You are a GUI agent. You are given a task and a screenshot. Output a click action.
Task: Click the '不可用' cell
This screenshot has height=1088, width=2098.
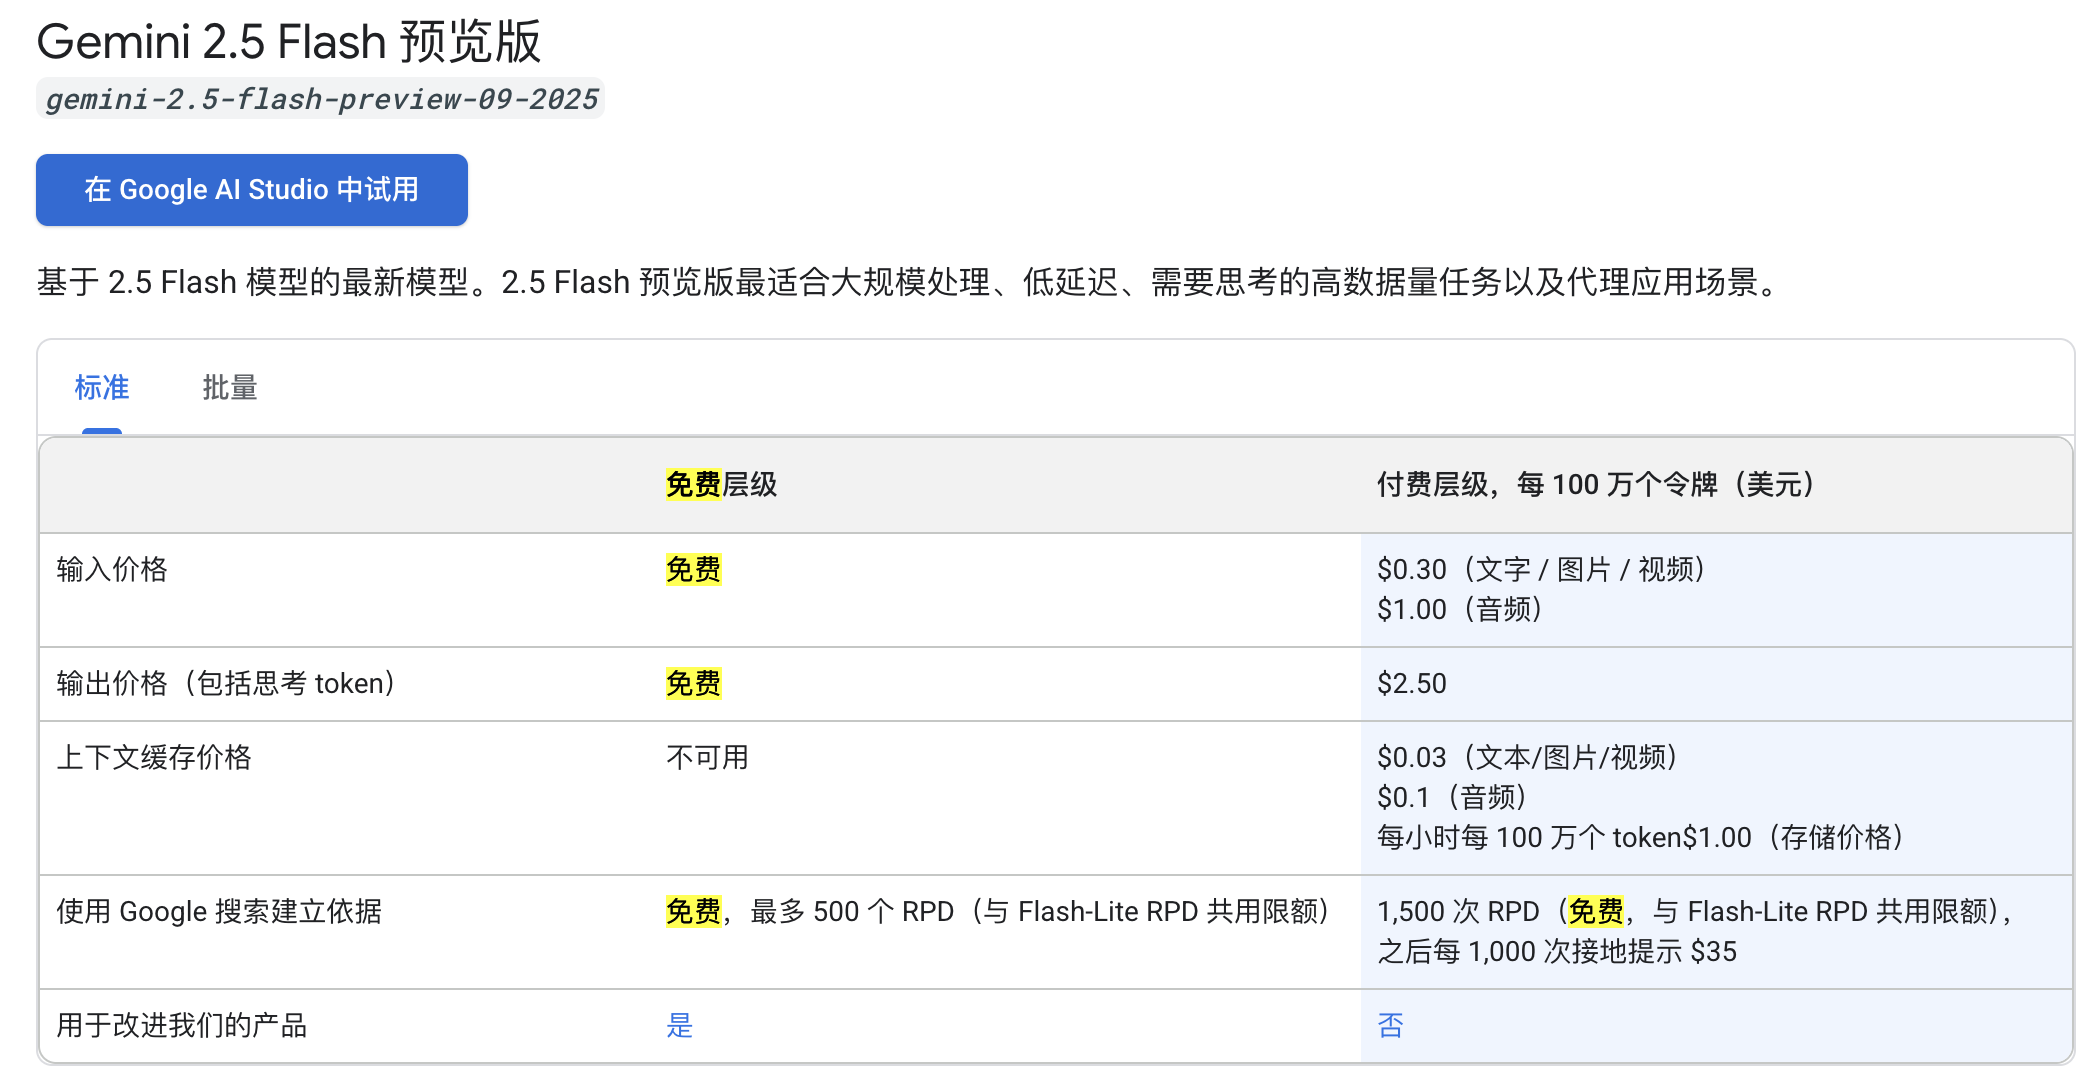707,758
